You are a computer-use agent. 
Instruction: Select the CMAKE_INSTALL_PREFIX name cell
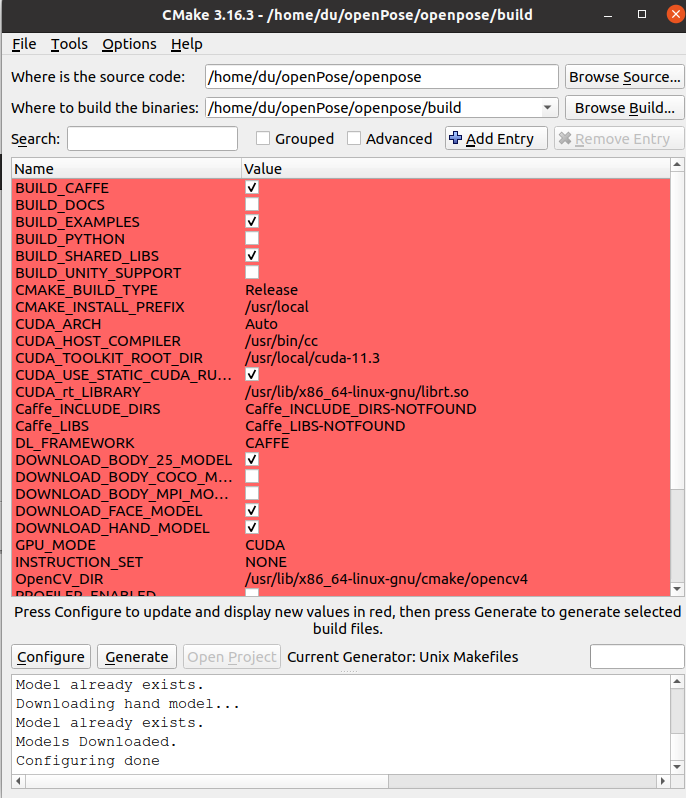[x=100, y=307]
